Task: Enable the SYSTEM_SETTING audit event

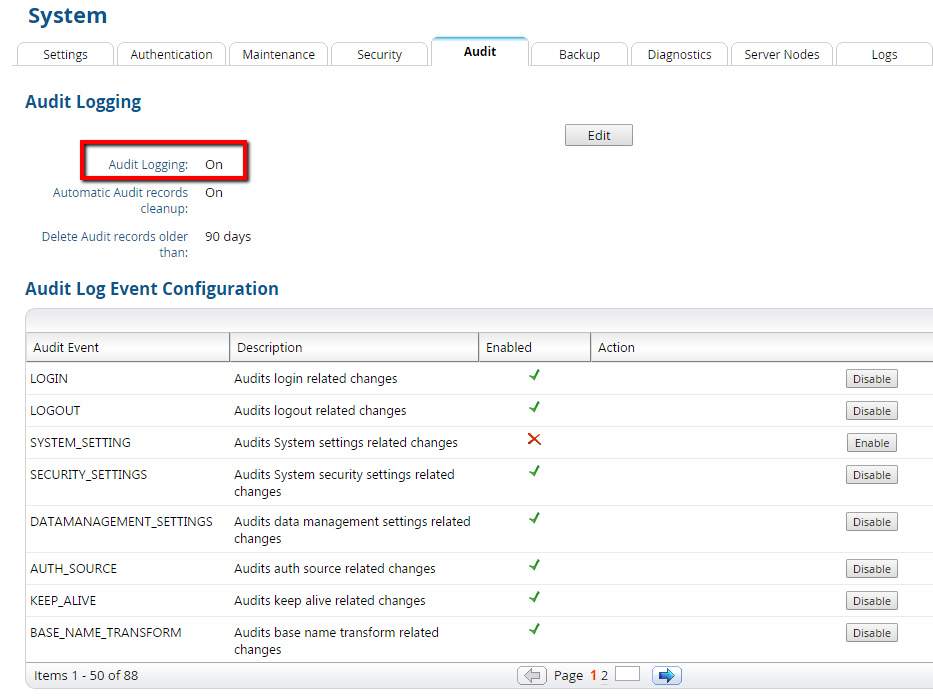Action: click(871, 443)
